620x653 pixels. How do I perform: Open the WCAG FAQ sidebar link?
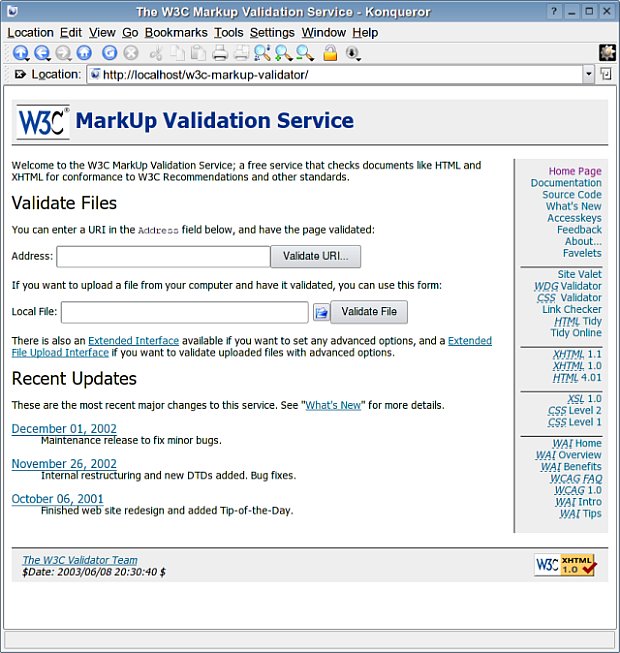576,479
